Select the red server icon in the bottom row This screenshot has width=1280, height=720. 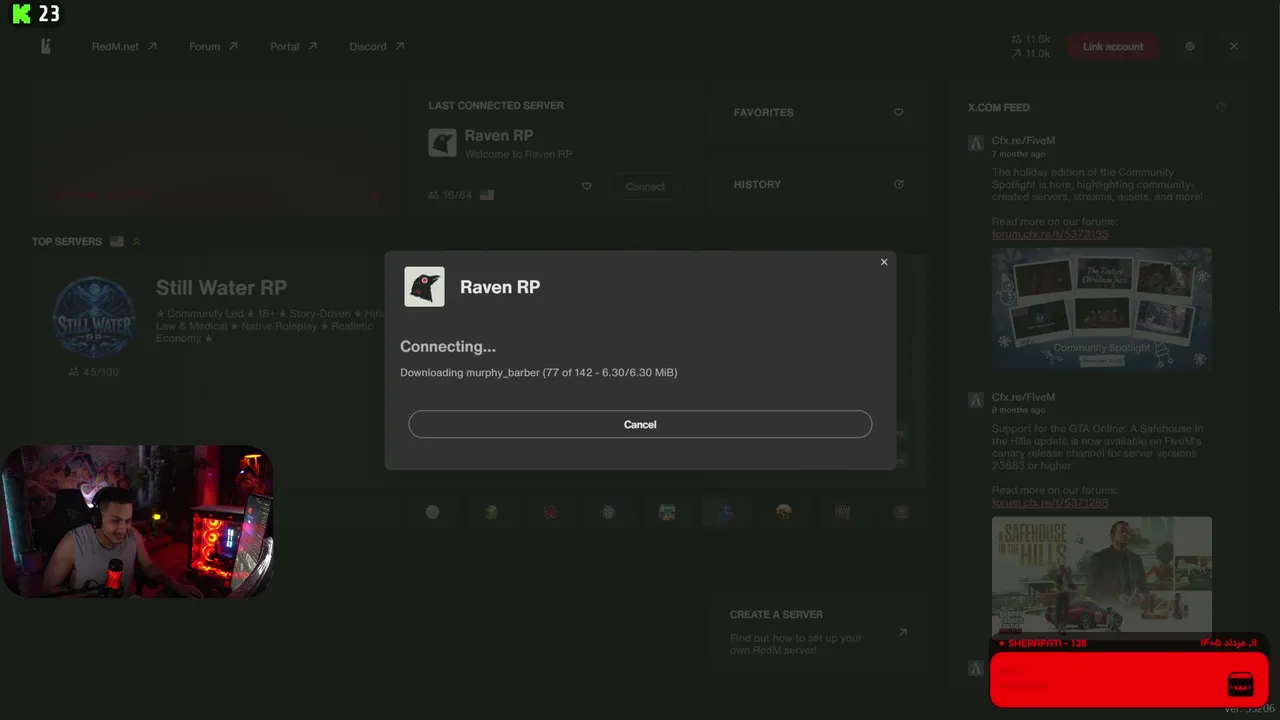[x=549, y=512]
